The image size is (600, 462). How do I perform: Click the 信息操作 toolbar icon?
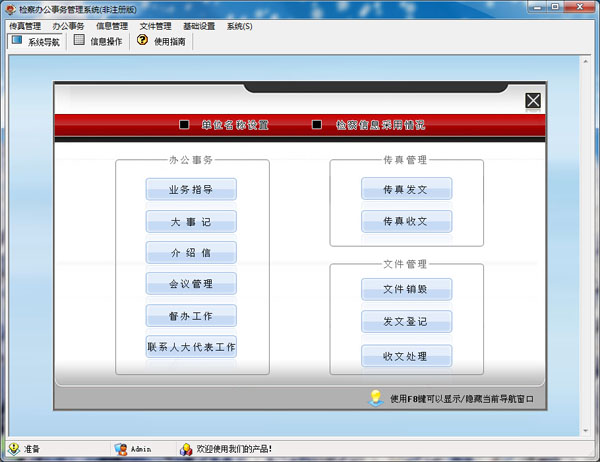tap(79, 41)
